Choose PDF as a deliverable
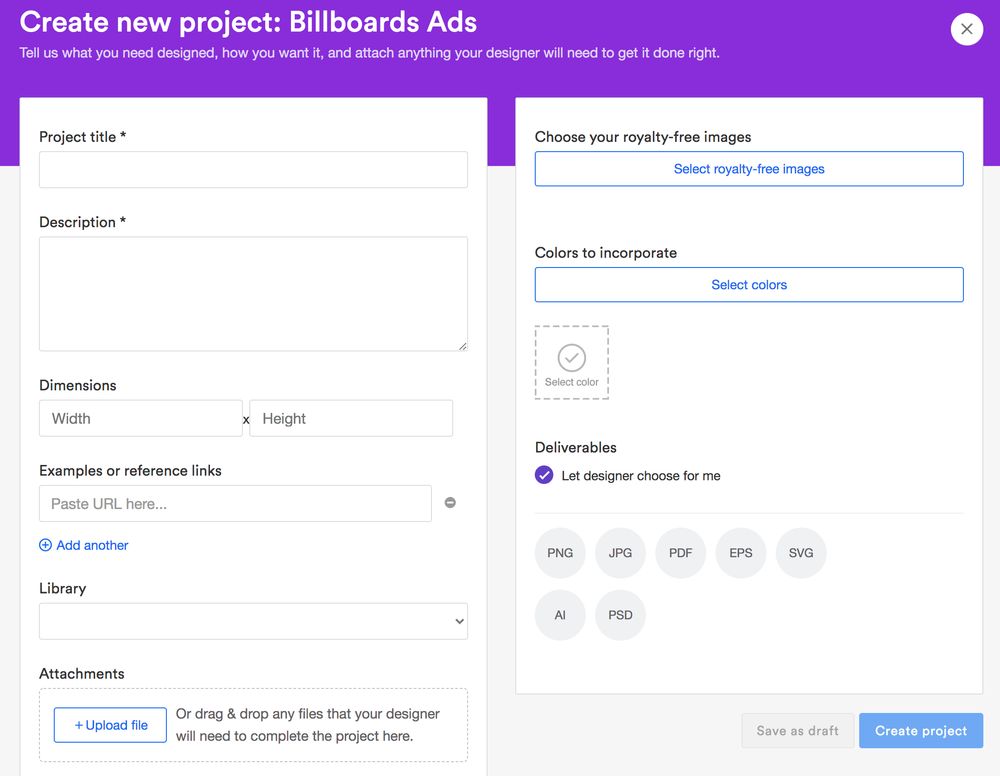This screenshot has height=776, width=1000. click(680, 553)
